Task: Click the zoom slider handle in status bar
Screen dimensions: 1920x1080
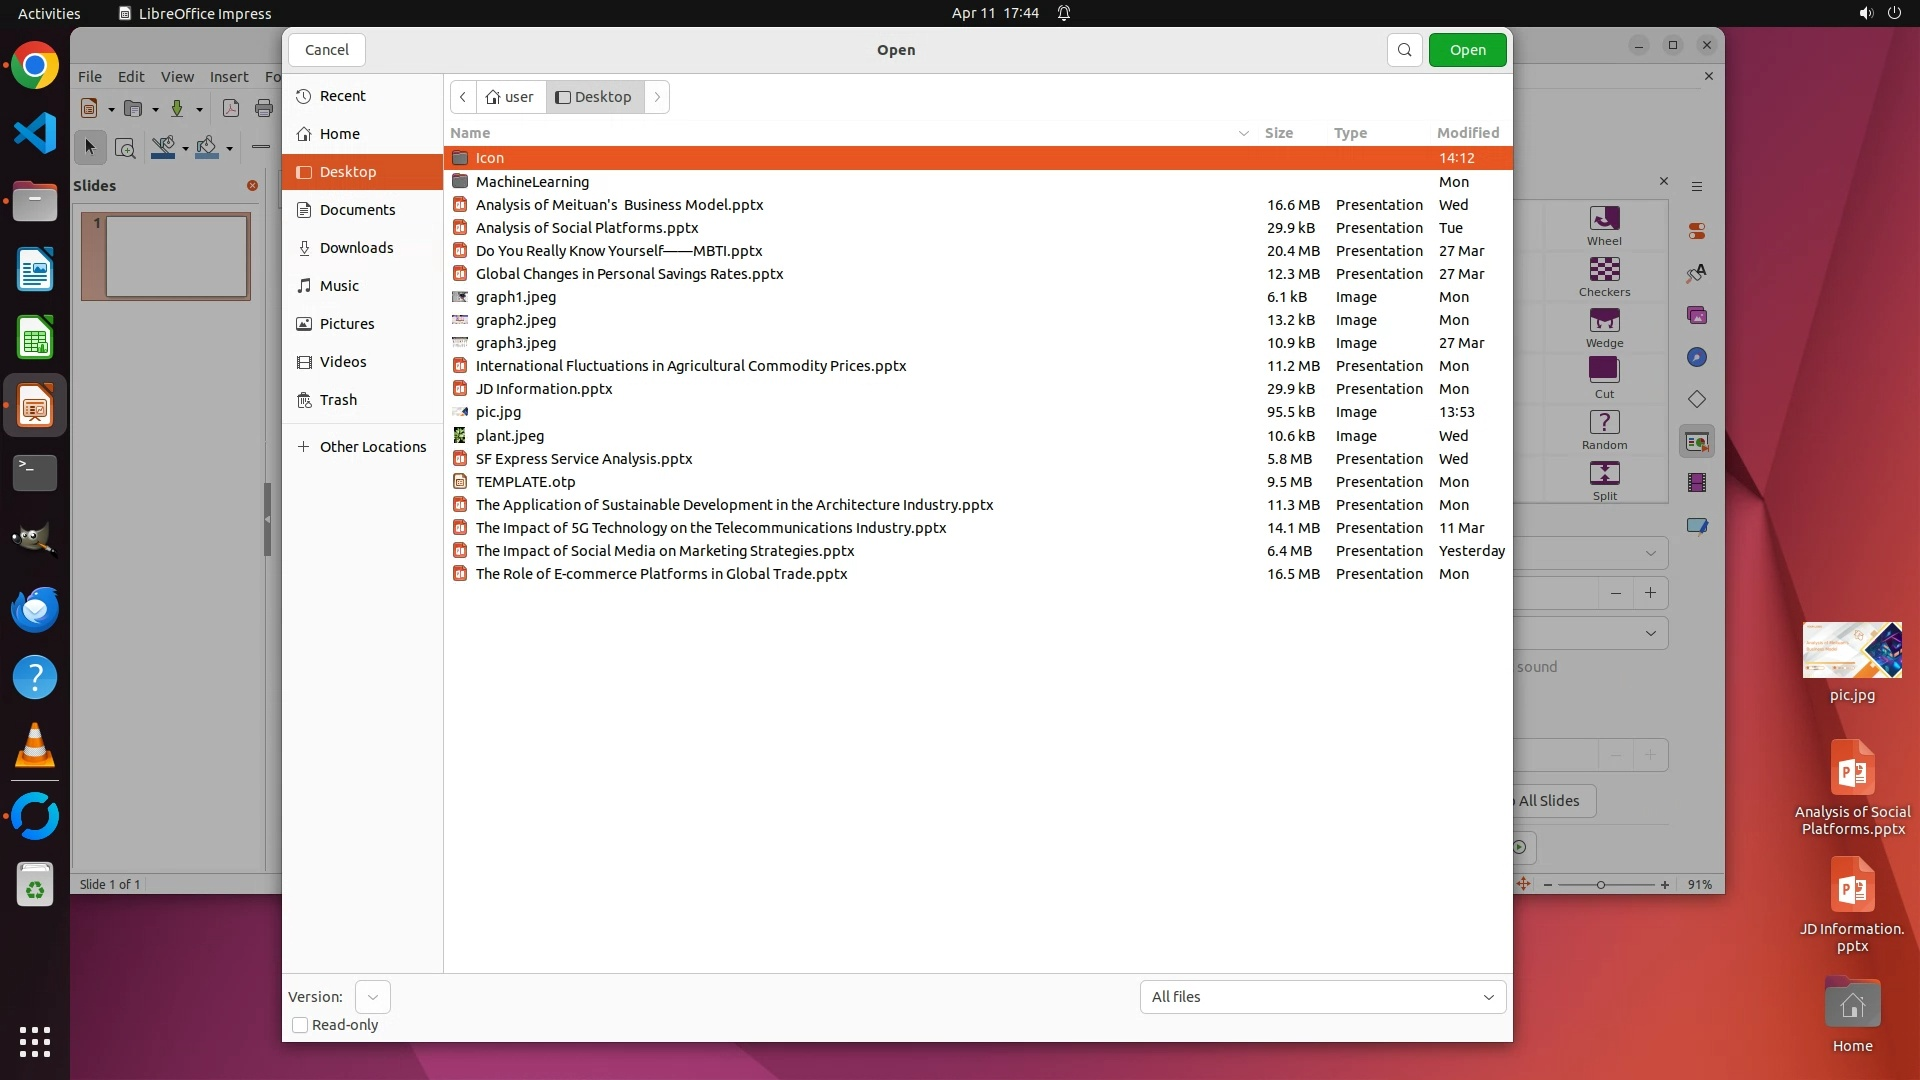Action: point(1601,885)
